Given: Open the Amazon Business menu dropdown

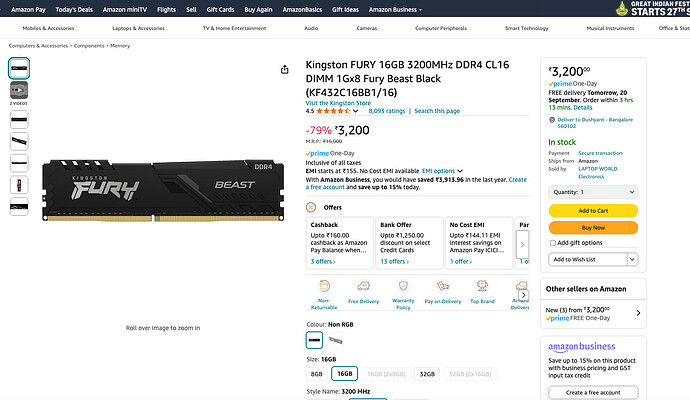Looking at the screenshot, I should click(x=395, y=9).
